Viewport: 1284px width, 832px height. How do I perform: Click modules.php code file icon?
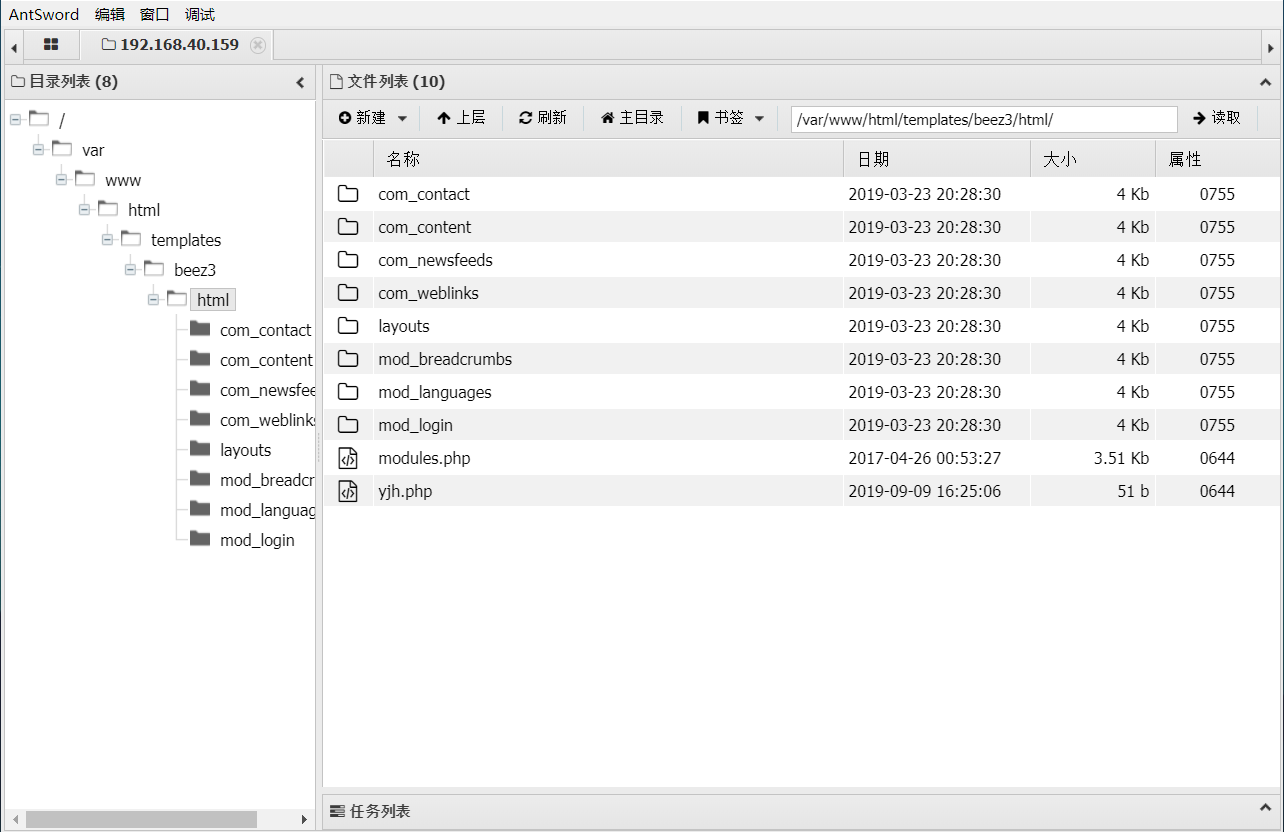pyautogui.click(x=348, y=458)
